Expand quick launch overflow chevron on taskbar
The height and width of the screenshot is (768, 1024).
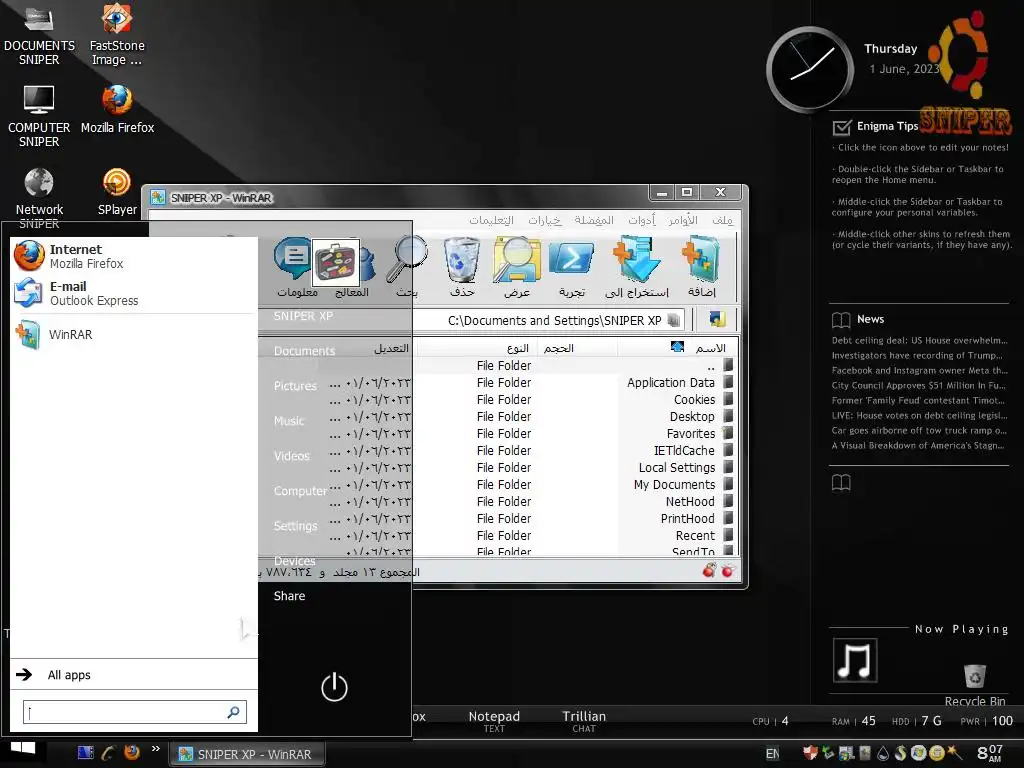click(155, 748)
